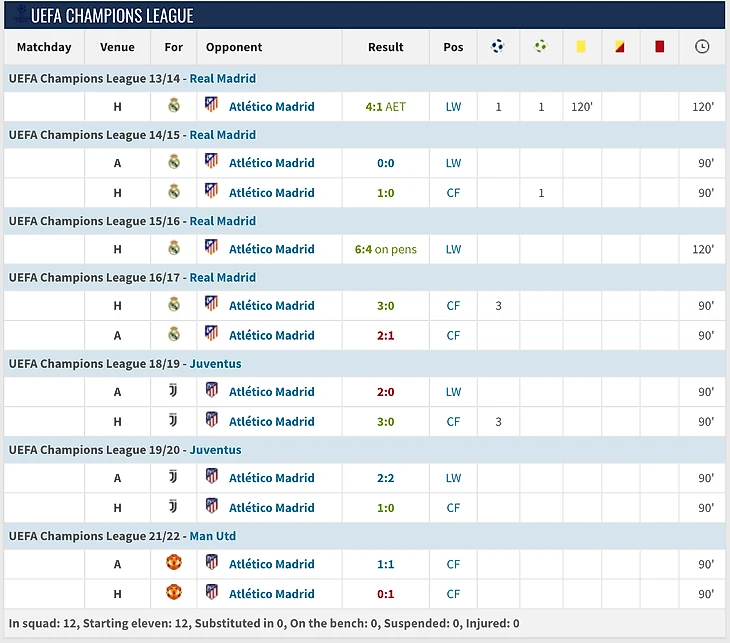Image resolution: width=730 pixels, height=643 pixels.
Task: Open the 0:0 match result
Action: coord(385,163)
